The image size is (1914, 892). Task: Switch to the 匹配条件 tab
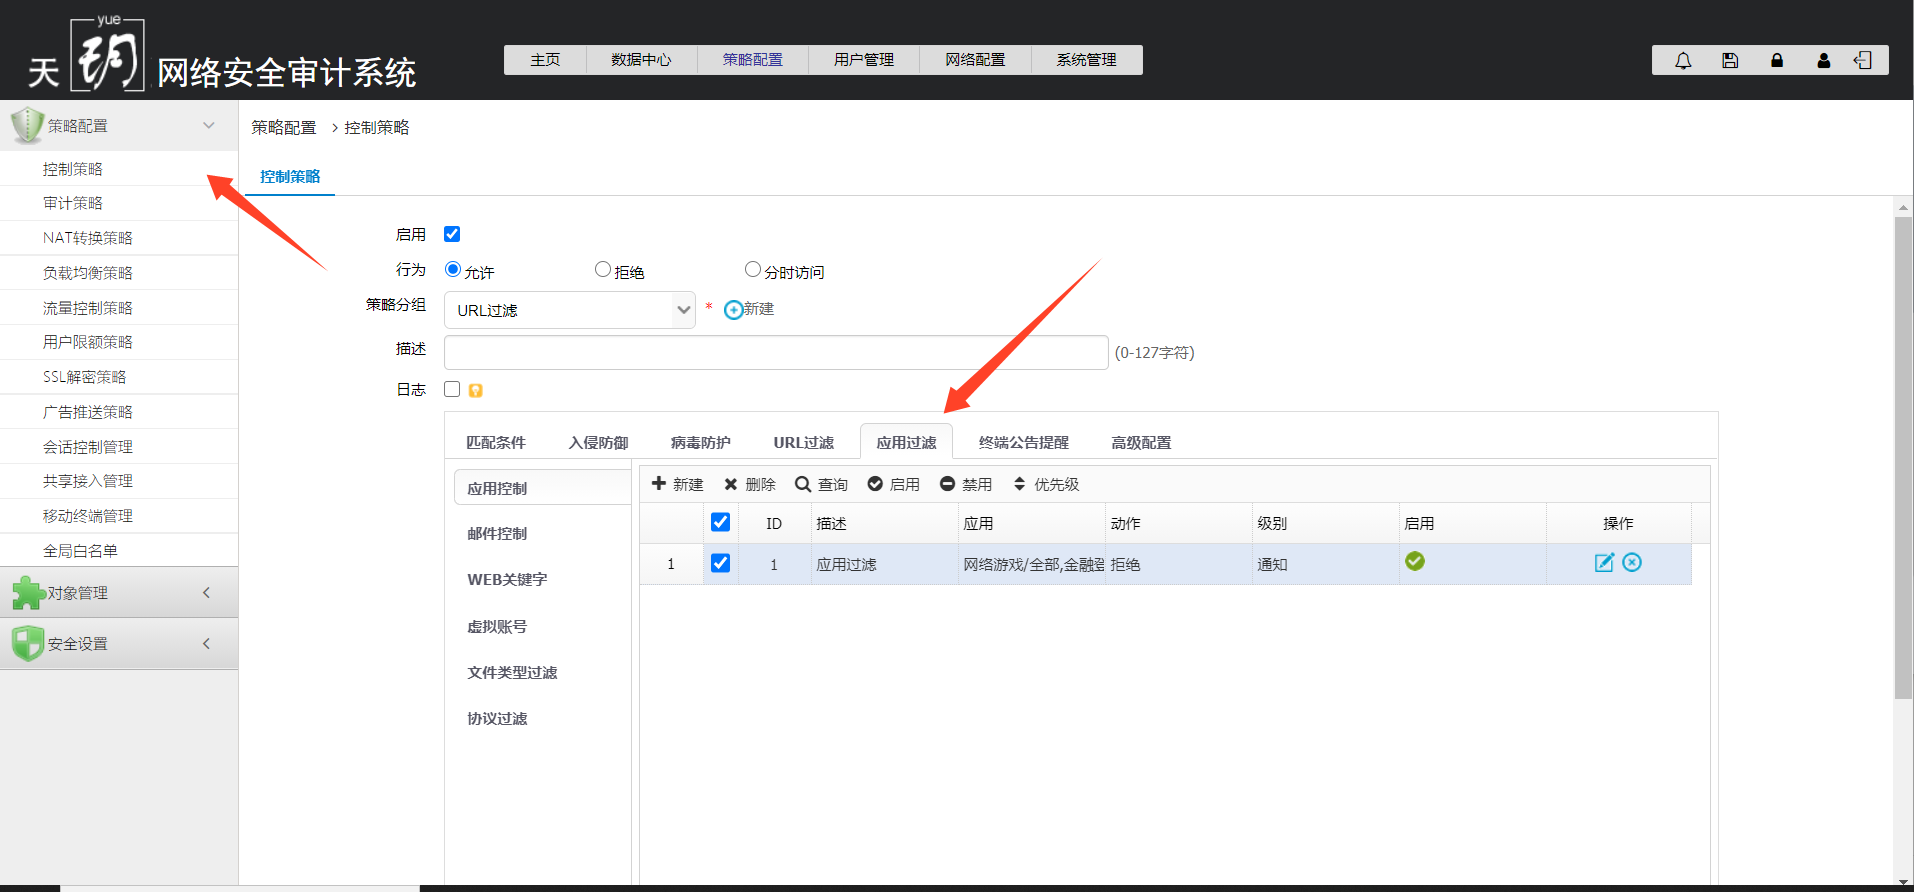[x=496, y=442]
